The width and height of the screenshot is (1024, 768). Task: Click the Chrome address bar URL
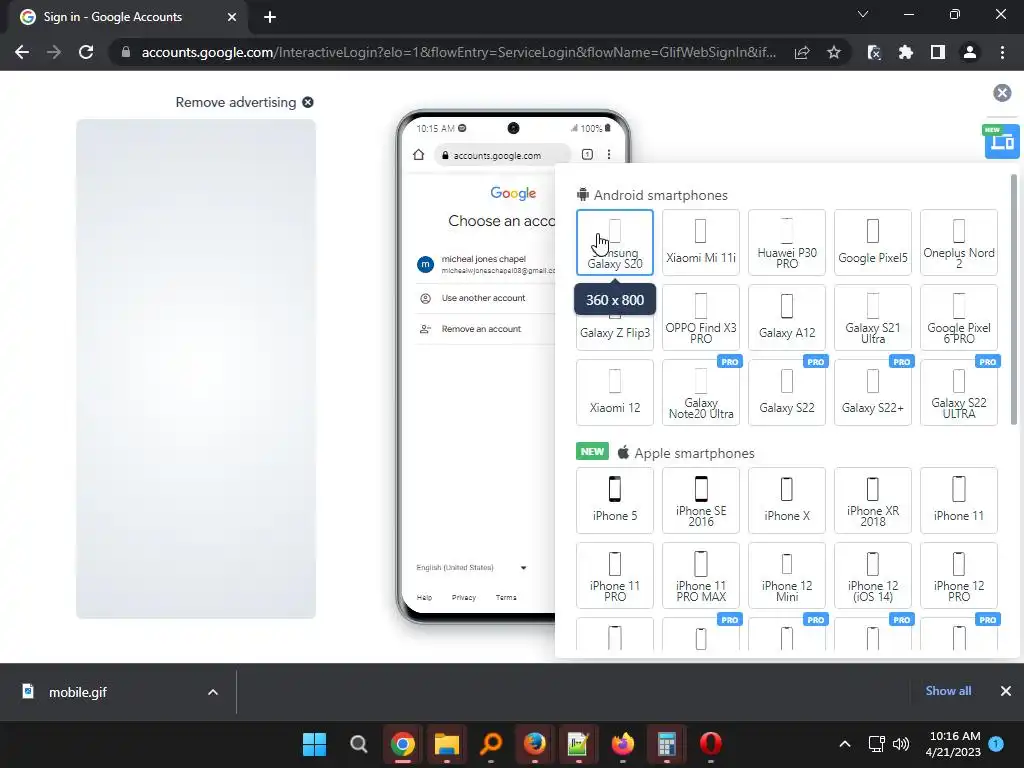pyautogui.click(x=458, y=52)
